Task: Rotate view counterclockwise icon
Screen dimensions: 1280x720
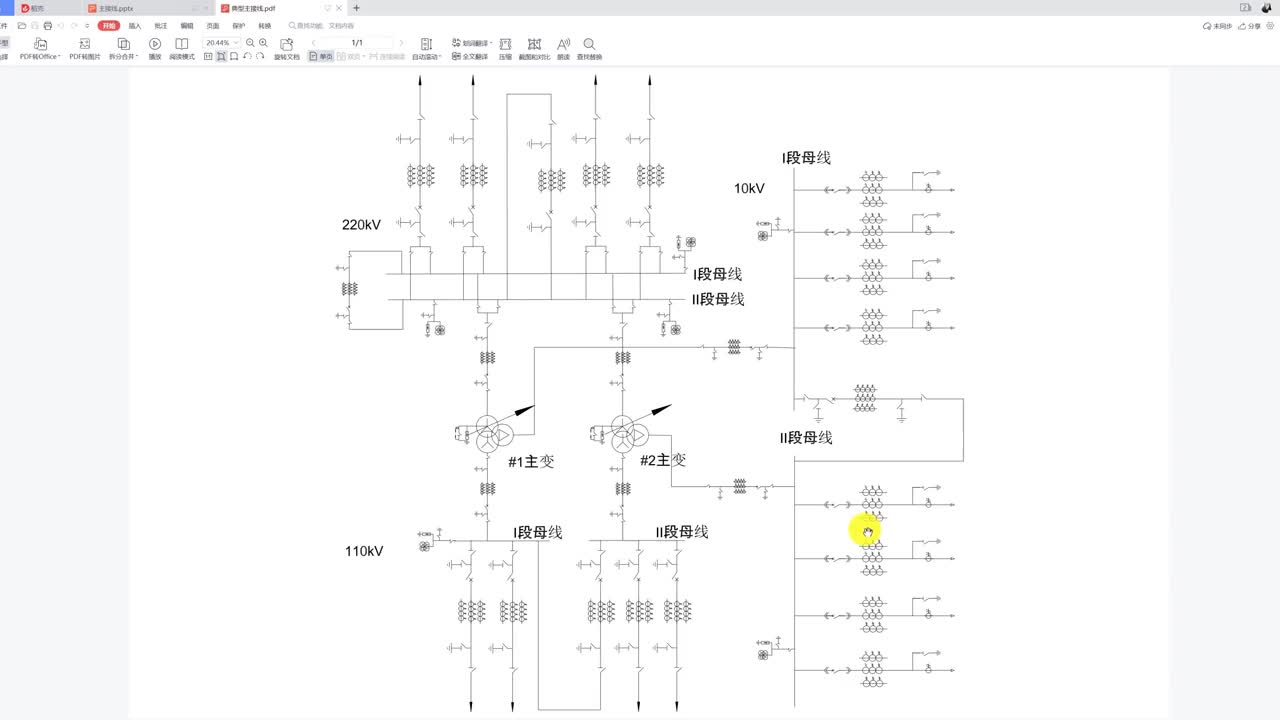Action: [x=247, y=57]
